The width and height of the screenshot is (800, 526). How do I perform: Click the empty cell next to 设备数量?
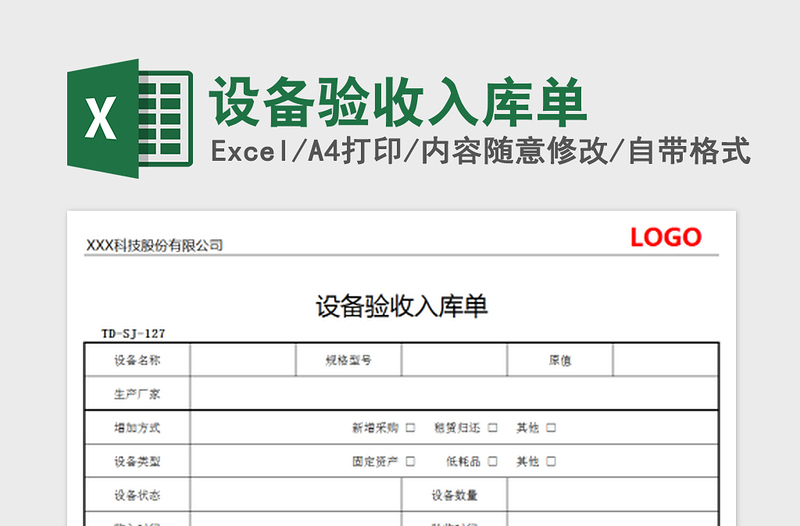[x=613, y=495]
